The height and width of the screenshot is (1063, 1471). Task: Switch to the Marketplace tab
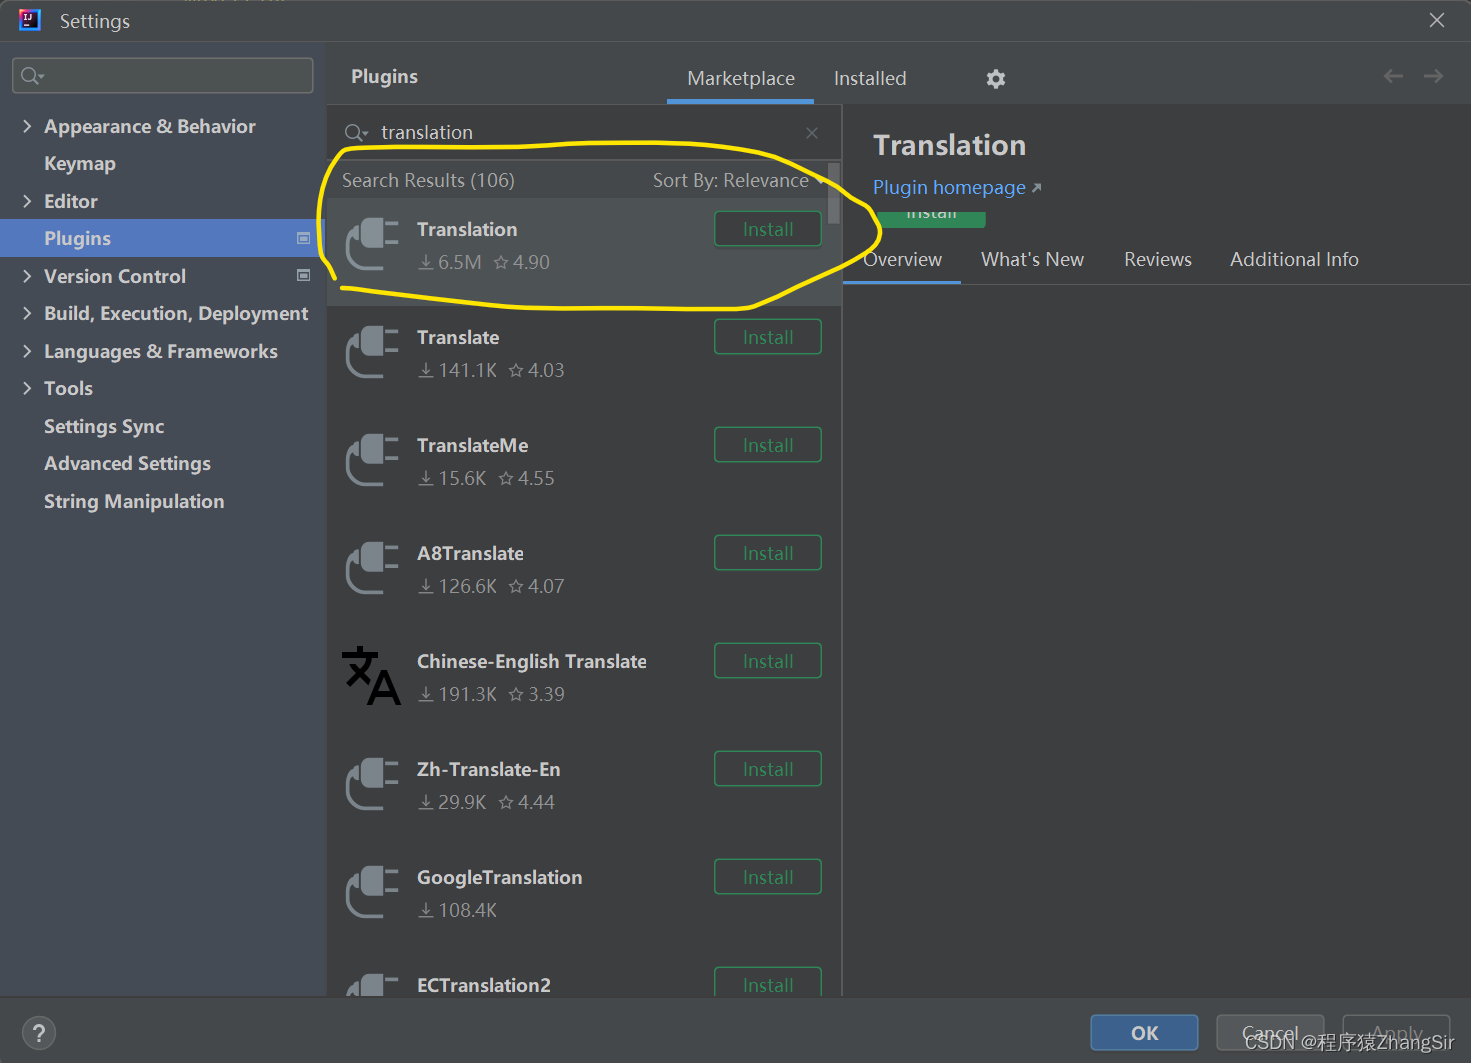pos(741,78)
